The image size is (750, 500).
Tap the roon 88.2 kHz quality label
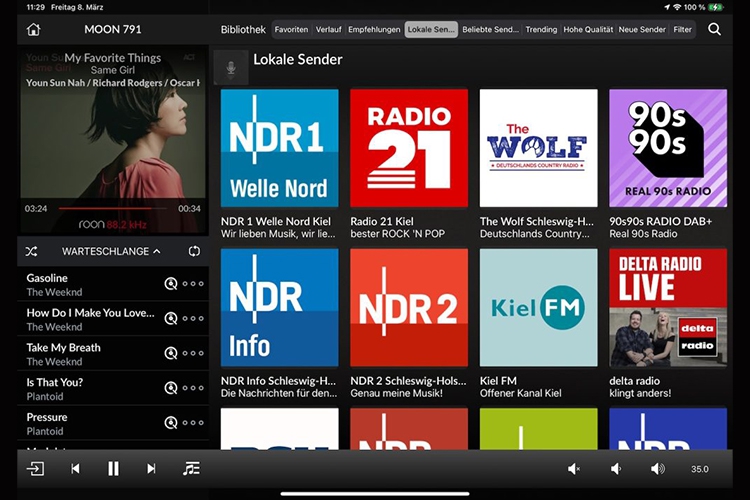click(112, 224)
